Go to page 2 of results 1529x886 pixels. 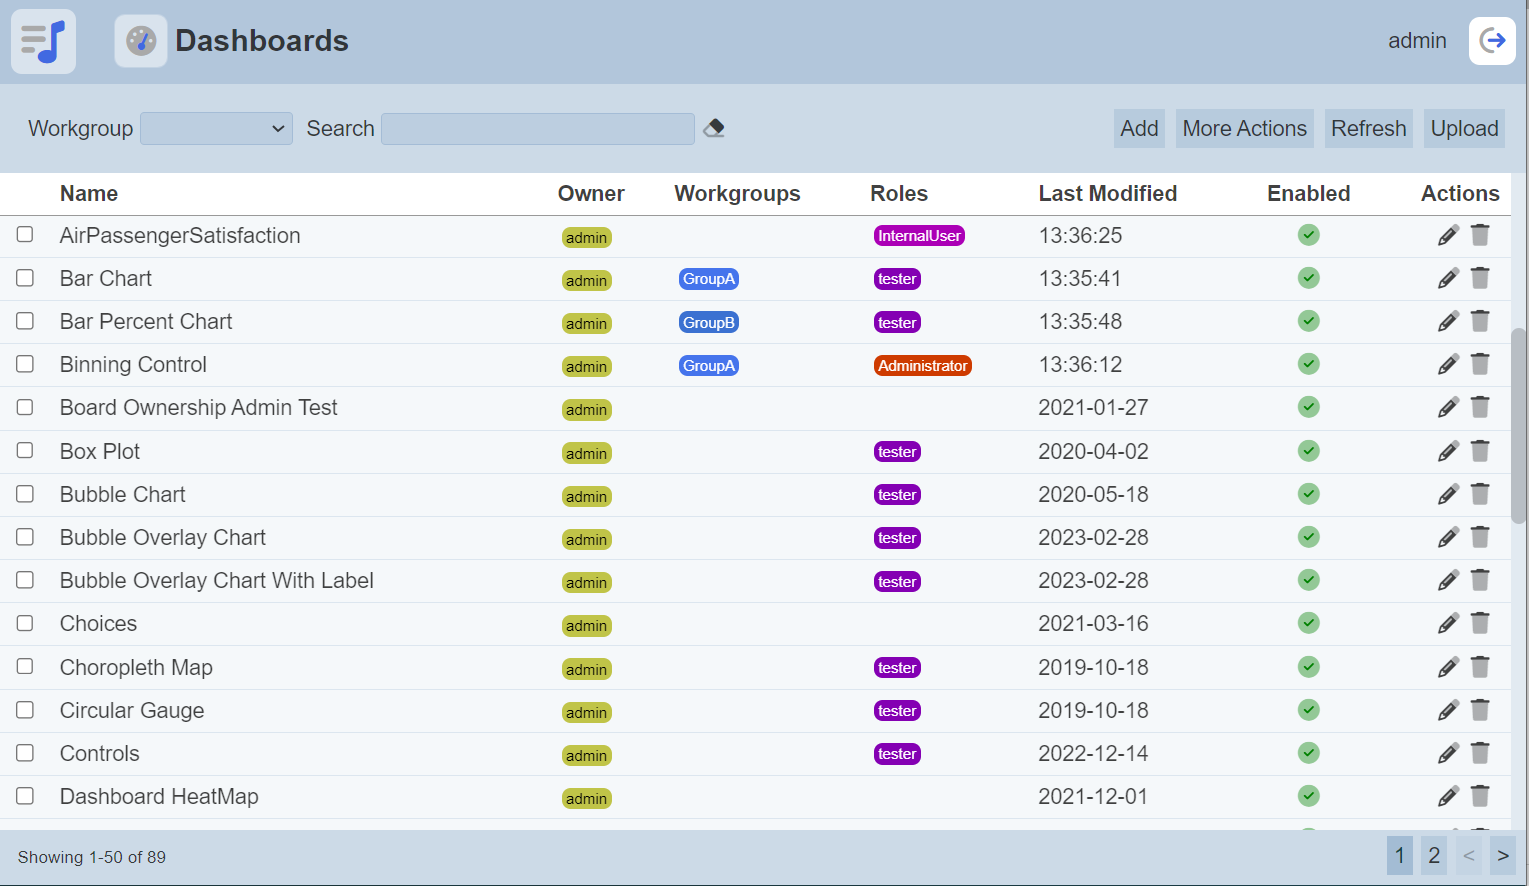click(x=1434, y=856)
